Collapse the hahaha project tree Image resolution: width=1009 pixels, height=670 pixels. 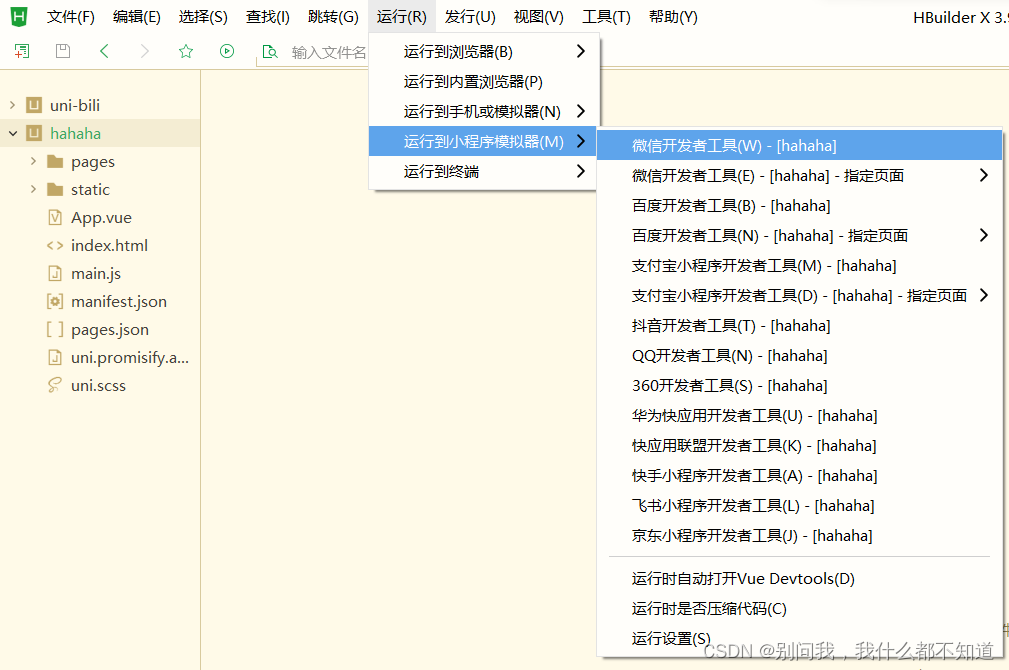point(11,132)
